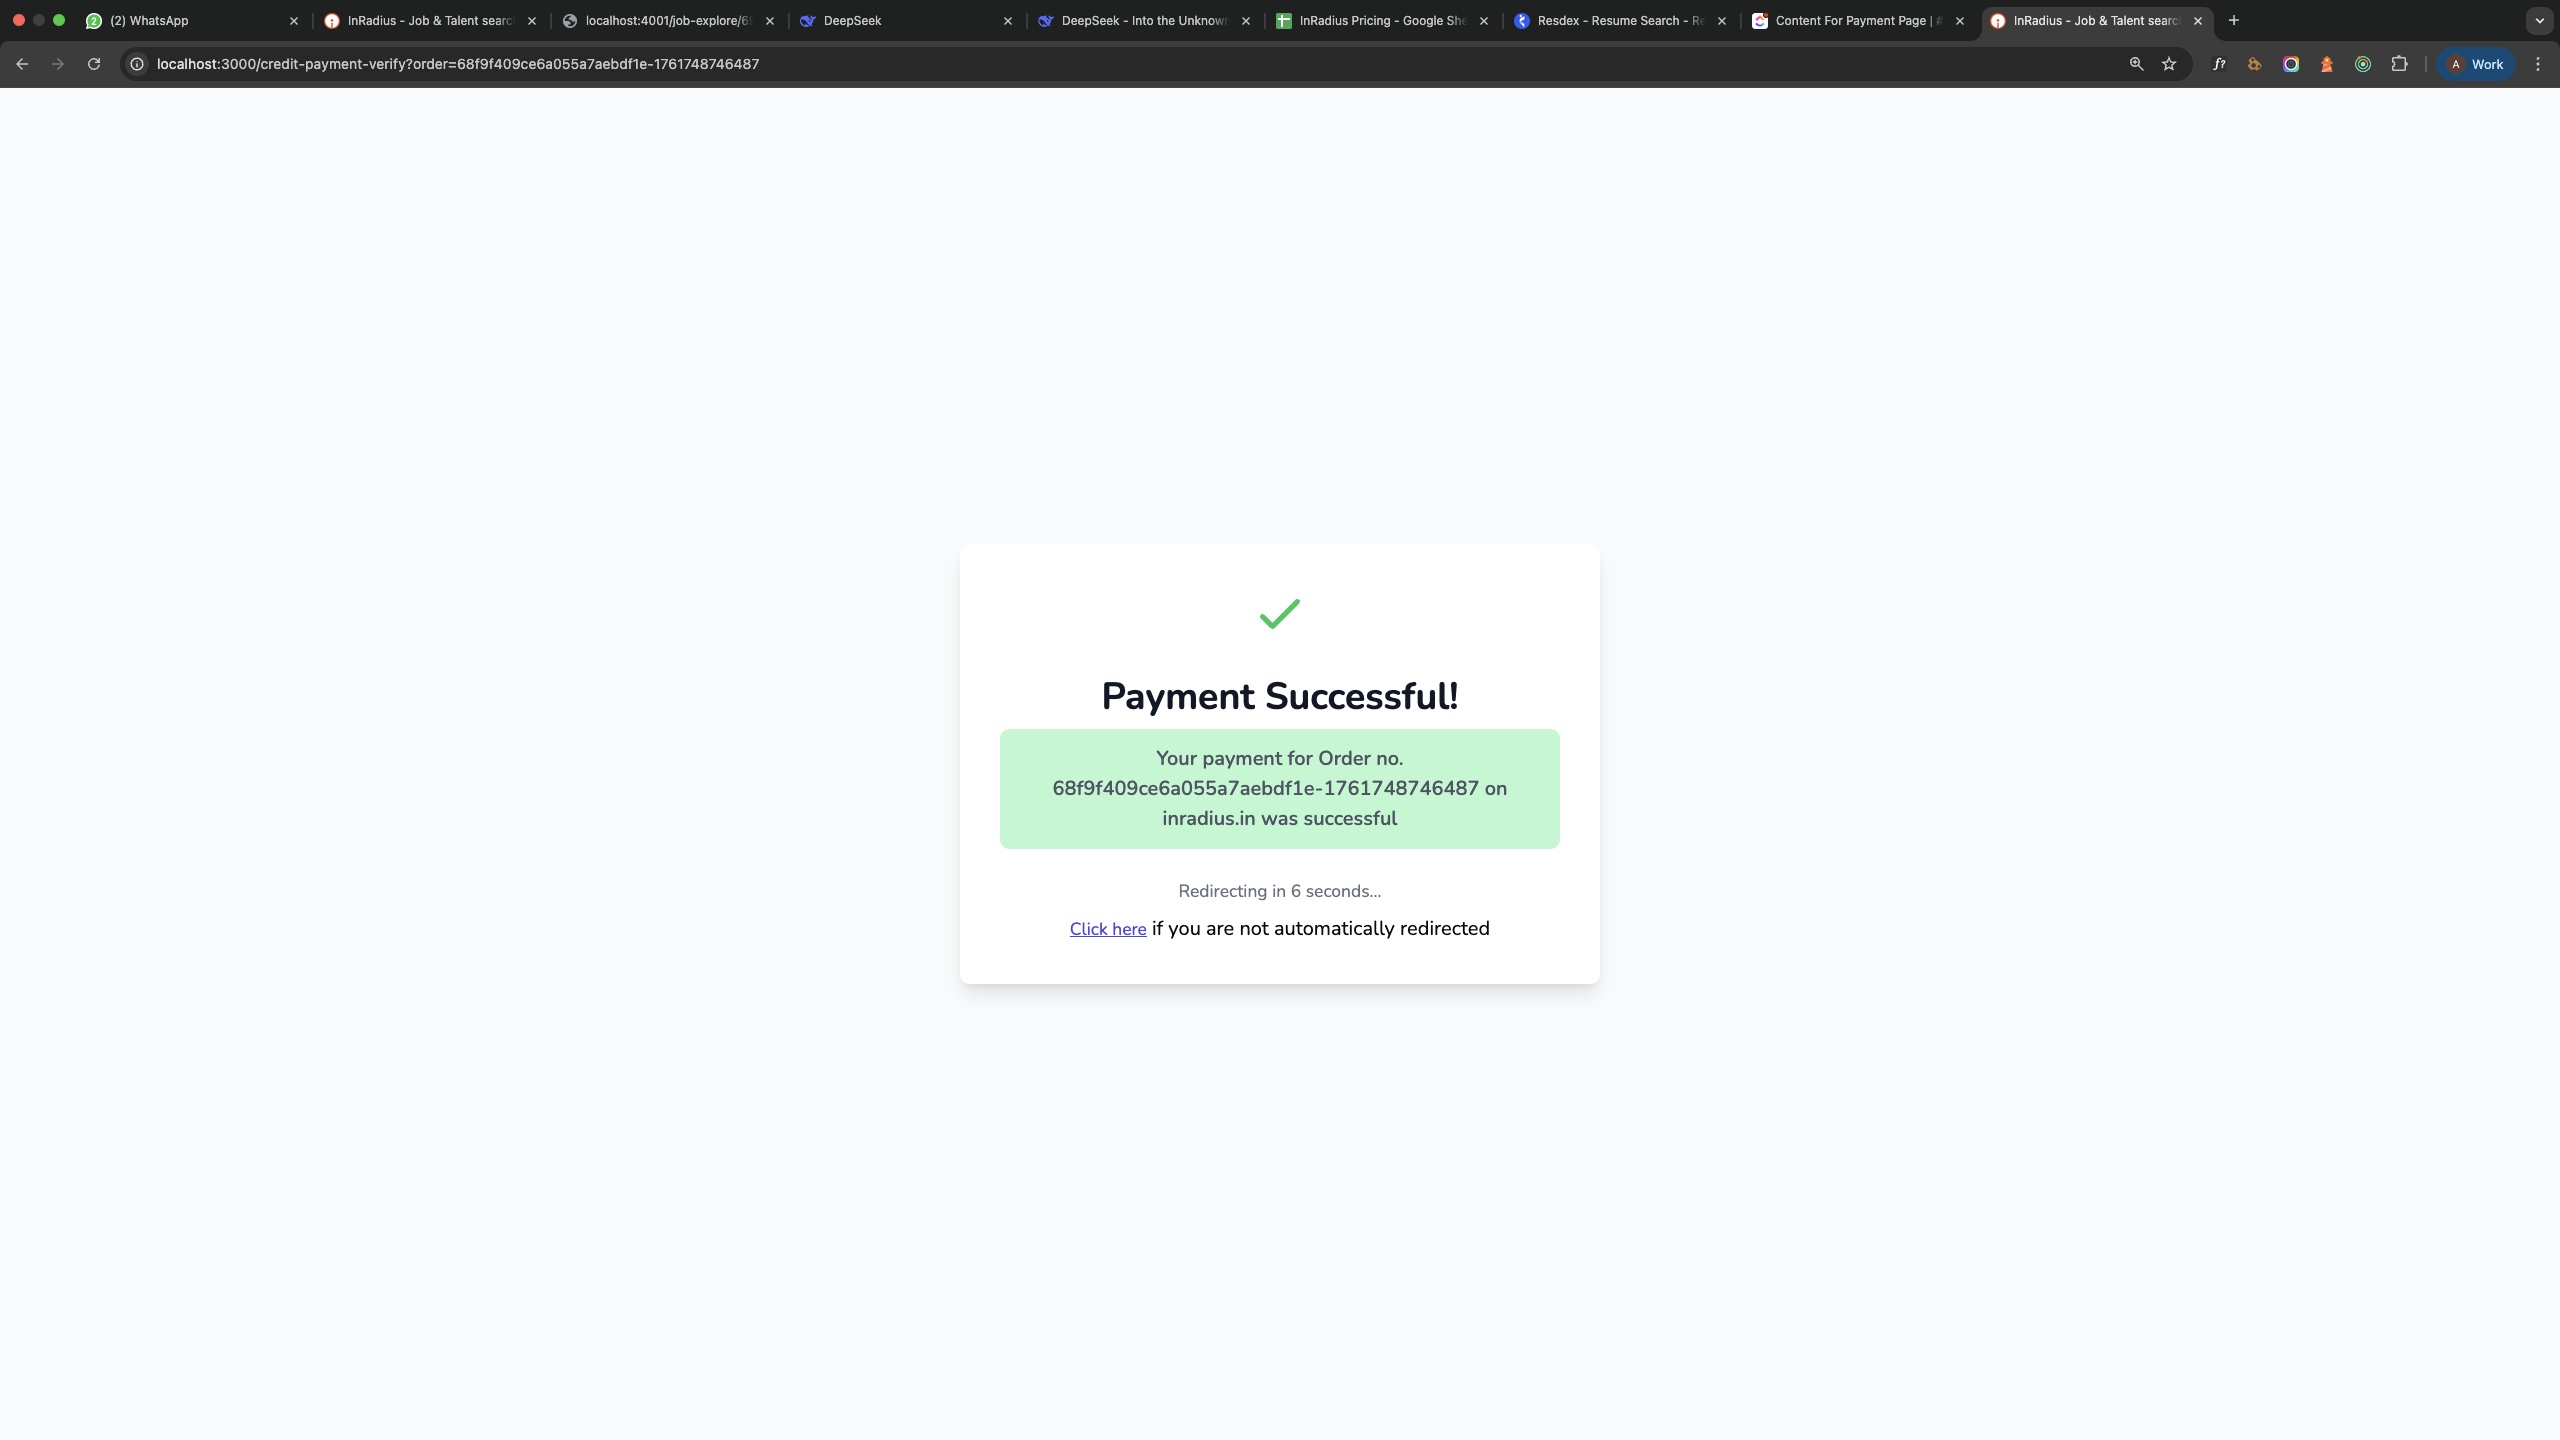Viewport: 2560px width, 1440px height.
Task: Click the forward navigation arrow
Action: click(58, 64)
